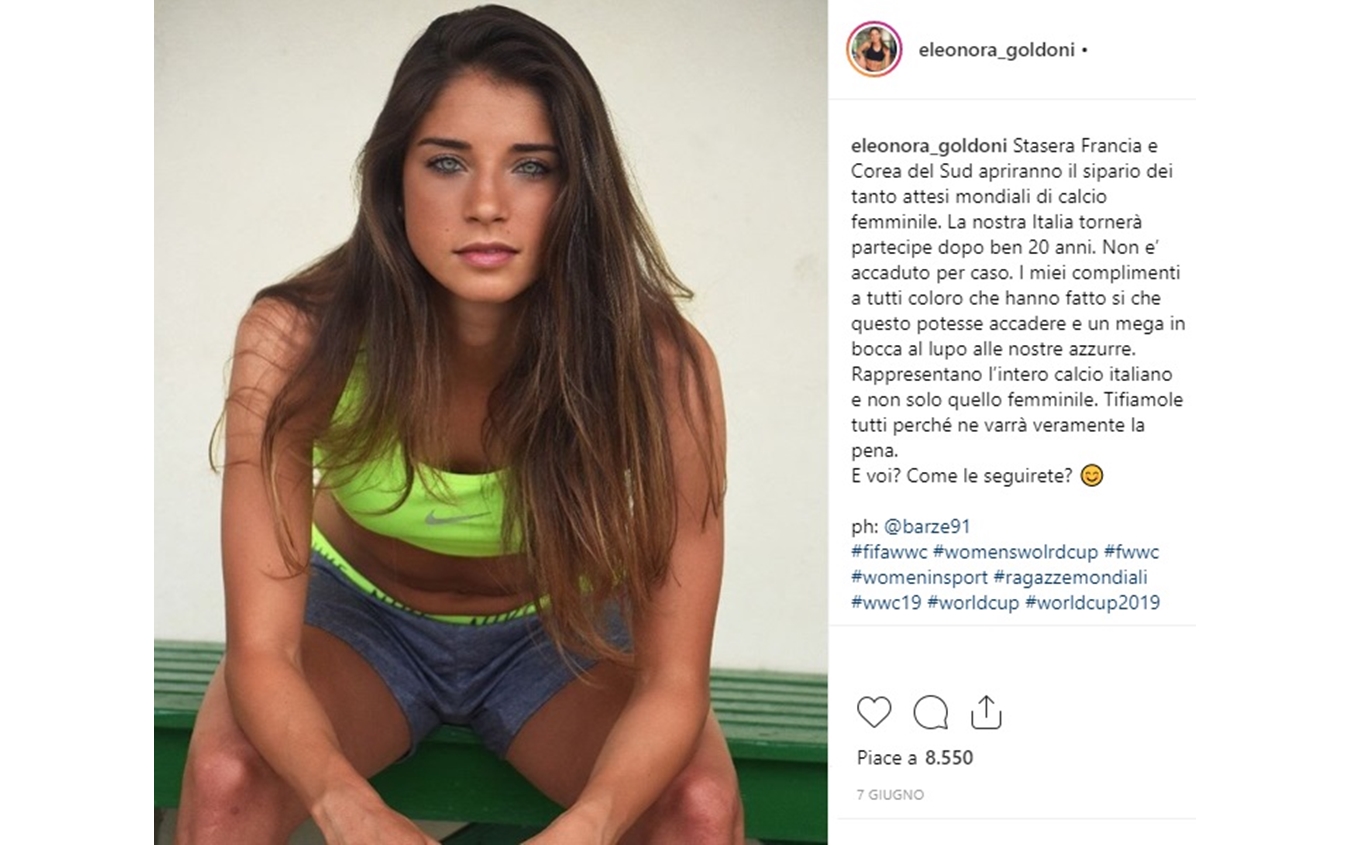Image resolution: width=1350 pixels, height=845 pixels.
Task: Open the eleonora_goldoni username in the header
Action: pyautogui.click(x=996, y=49)
